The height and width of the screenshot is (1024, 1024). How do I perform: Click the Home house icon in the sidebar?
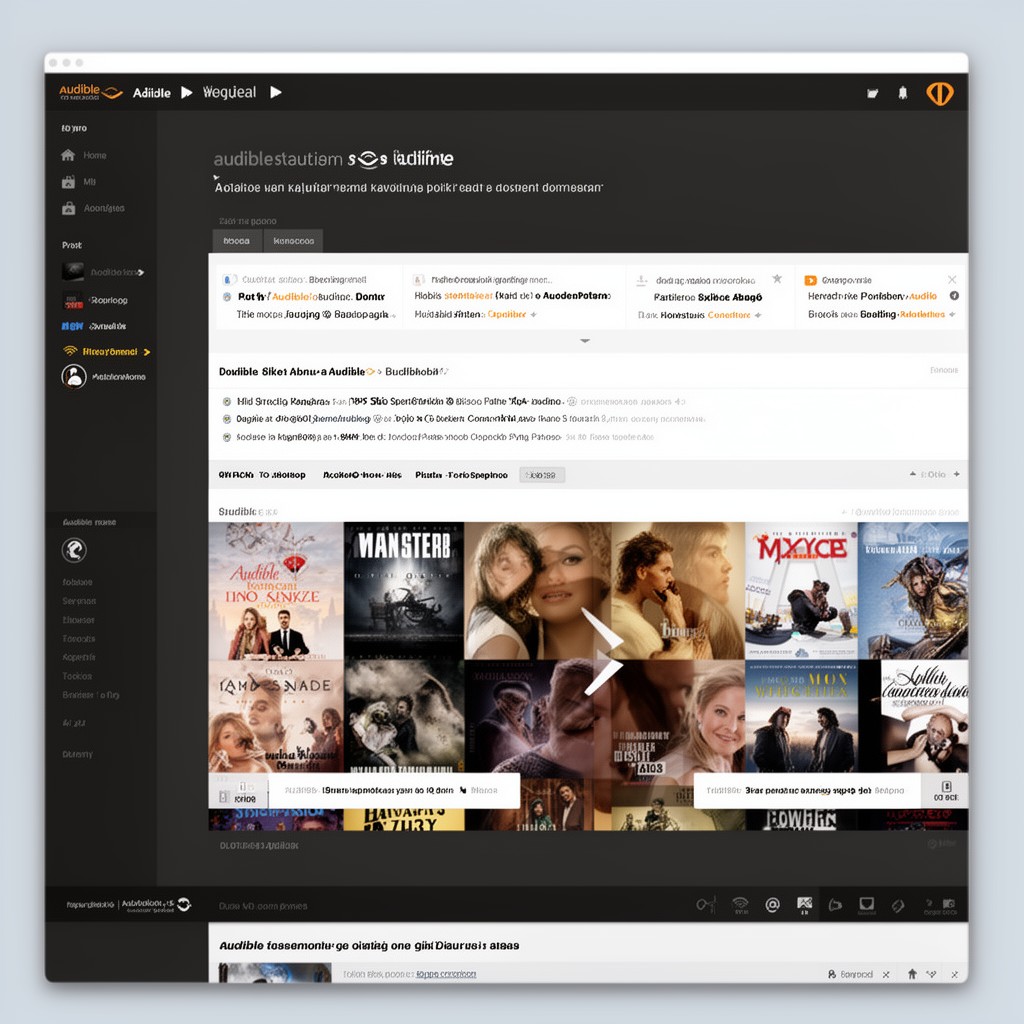(68, 155)
